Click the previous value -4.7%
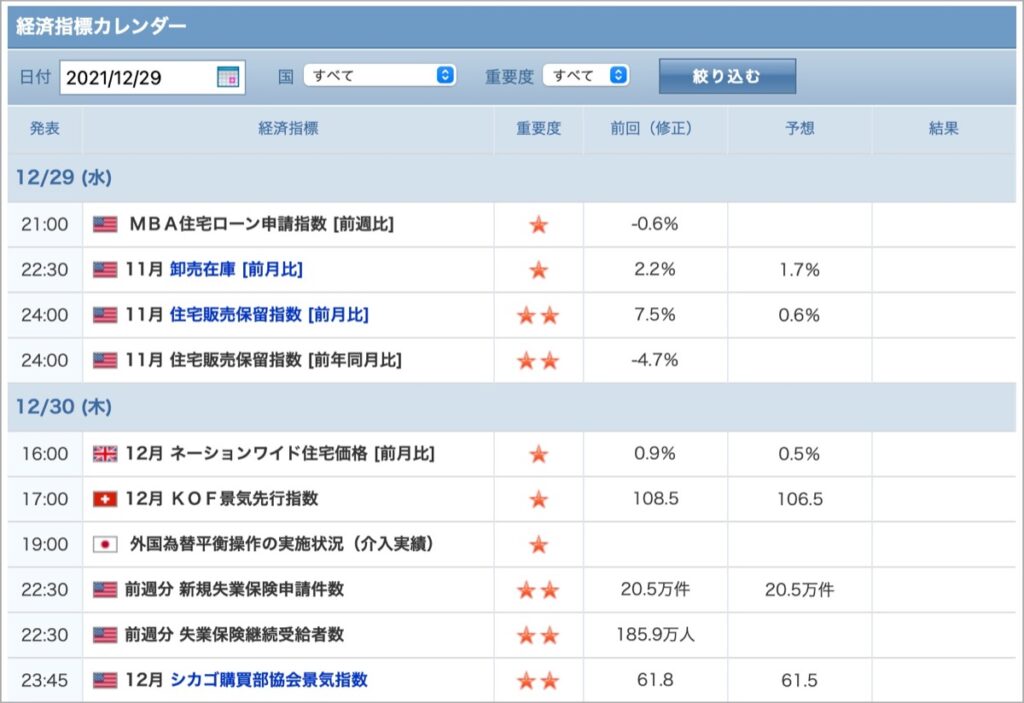1024x703 pixels. click(654, 360)
